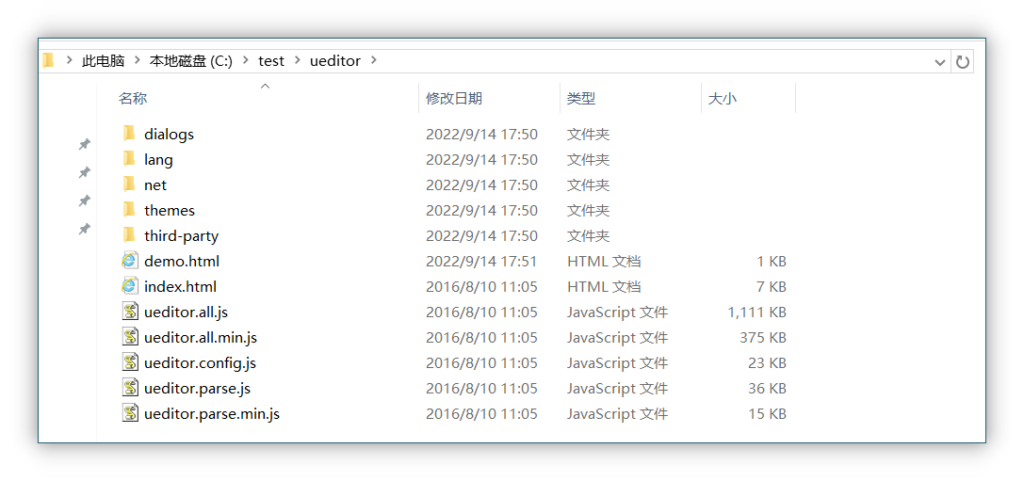Click the third pin icon in navigation pane
1024x481 pixels.
[x=84, y=200]
